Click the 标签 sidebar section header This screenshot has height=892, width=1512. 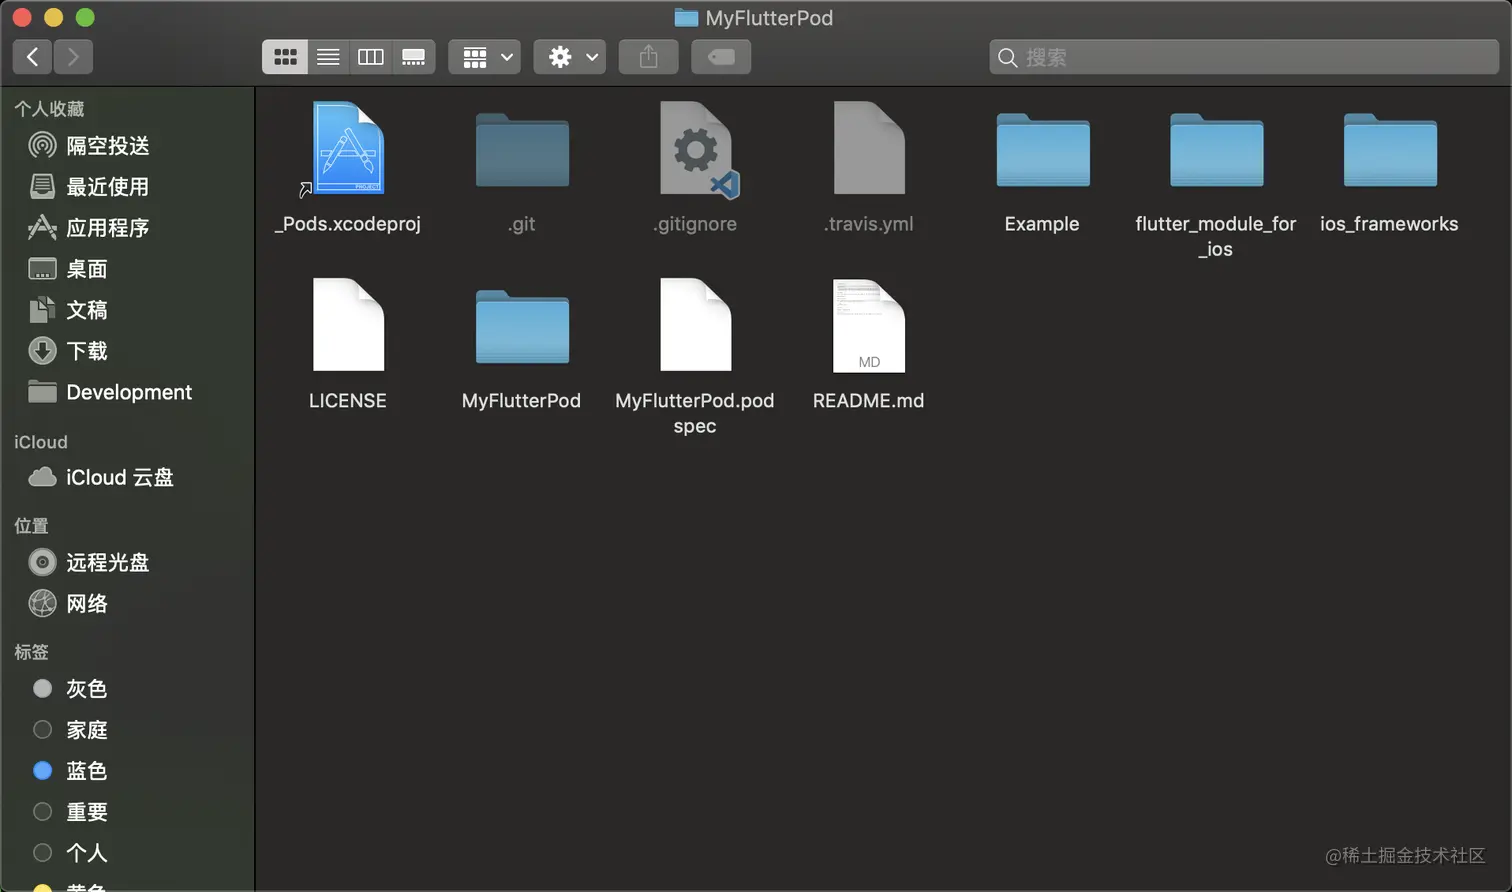point(31,652)
